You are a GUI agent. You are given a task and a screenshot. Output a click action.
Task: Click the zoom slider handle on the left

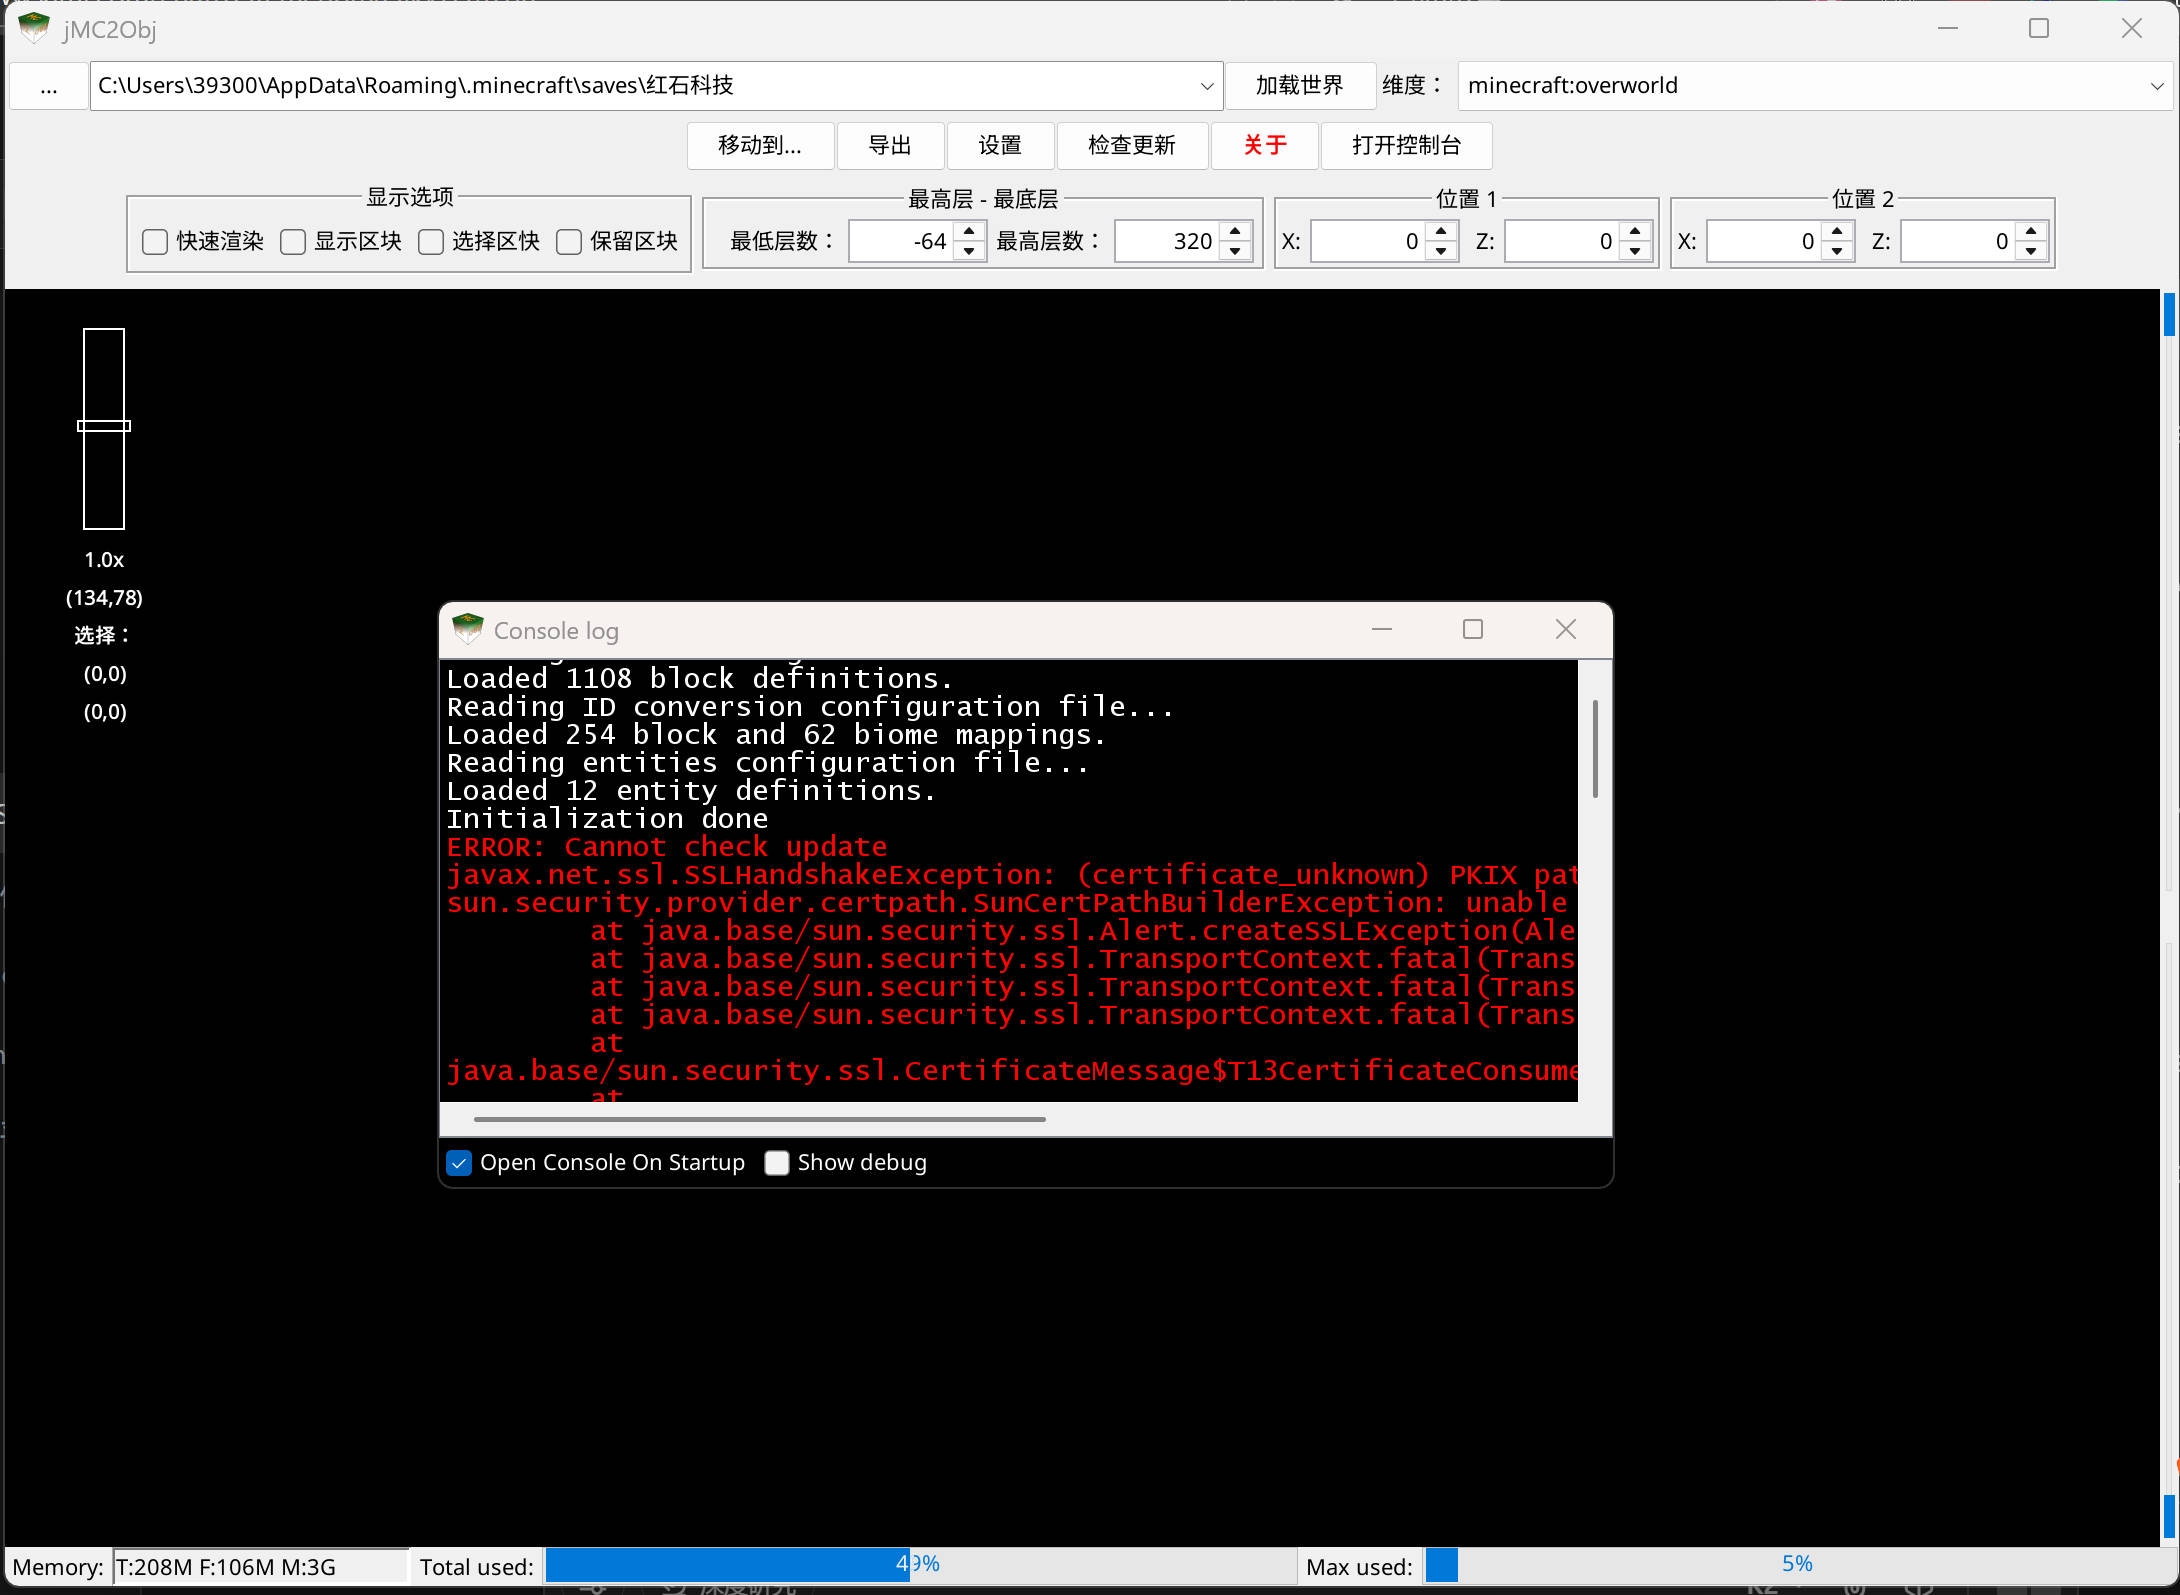click(104, 426)
